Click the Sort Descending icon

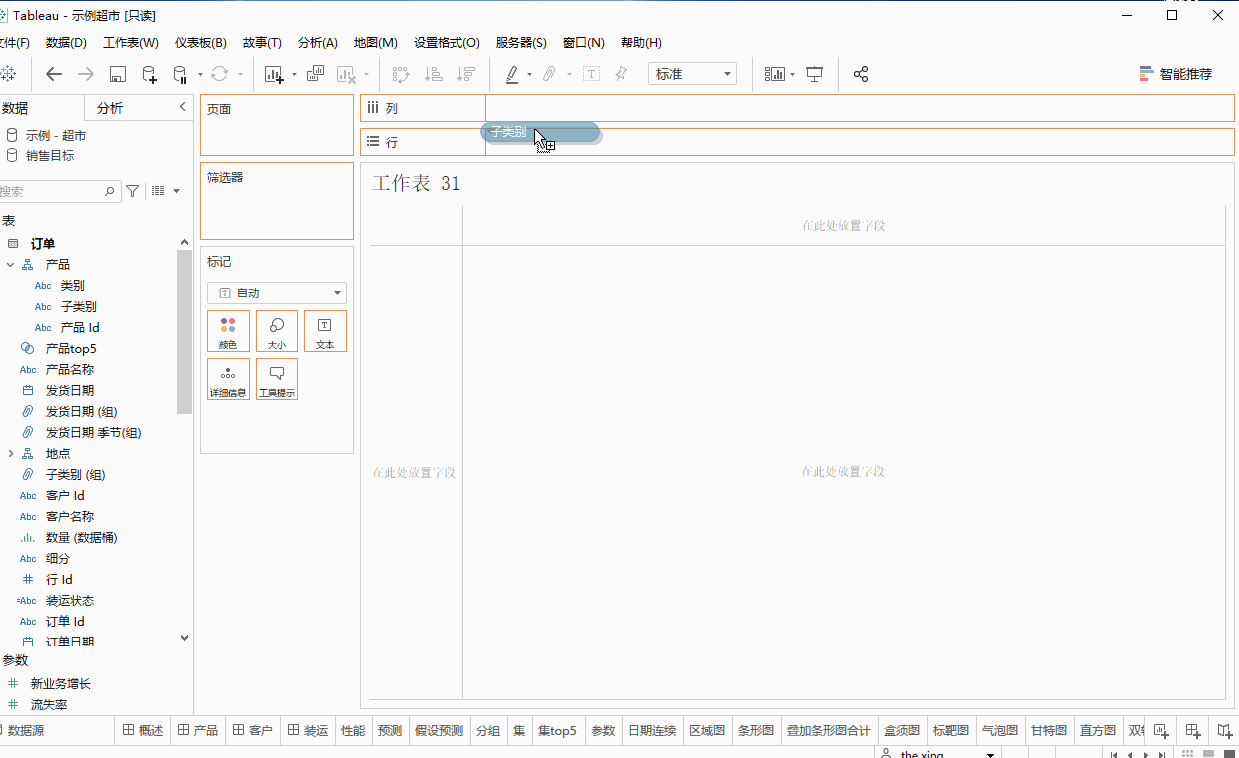coord(464,74)
